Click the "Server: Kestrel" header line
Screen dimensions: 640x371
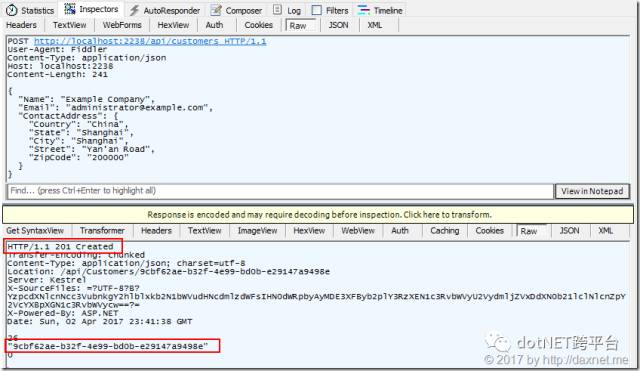tap(47, 280)
